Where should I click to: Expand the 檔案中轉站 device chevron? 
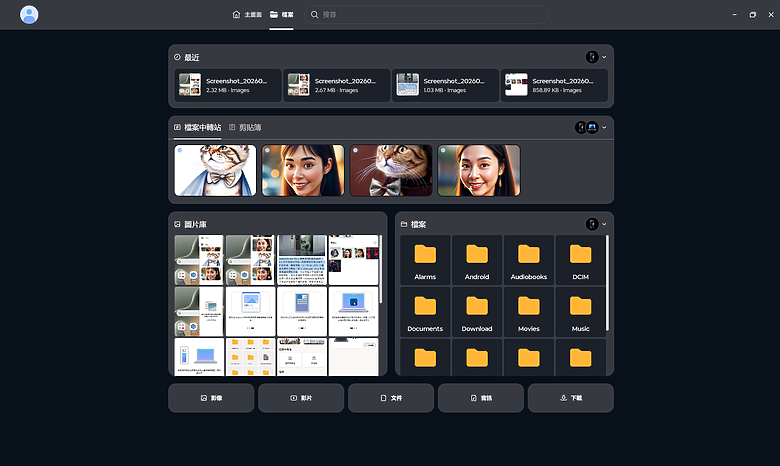604,127
